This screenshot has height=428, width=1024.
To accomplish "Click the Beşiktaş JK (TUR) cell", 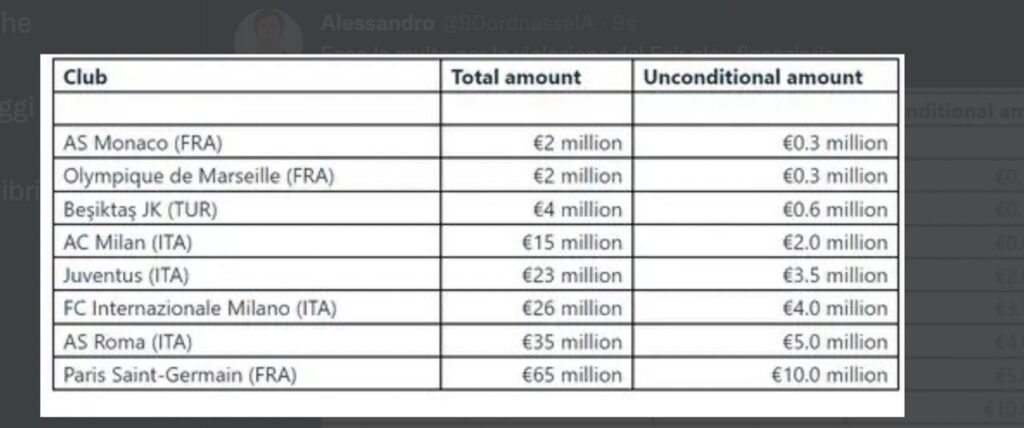I will 139,210.
